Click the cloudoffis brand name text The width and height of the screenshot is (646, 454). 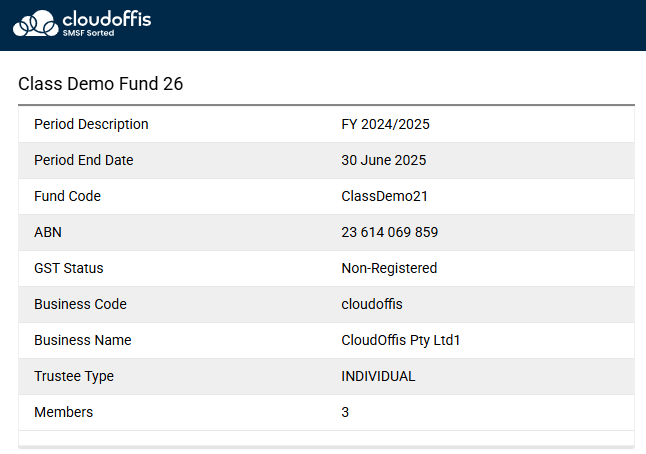point(106,19)
